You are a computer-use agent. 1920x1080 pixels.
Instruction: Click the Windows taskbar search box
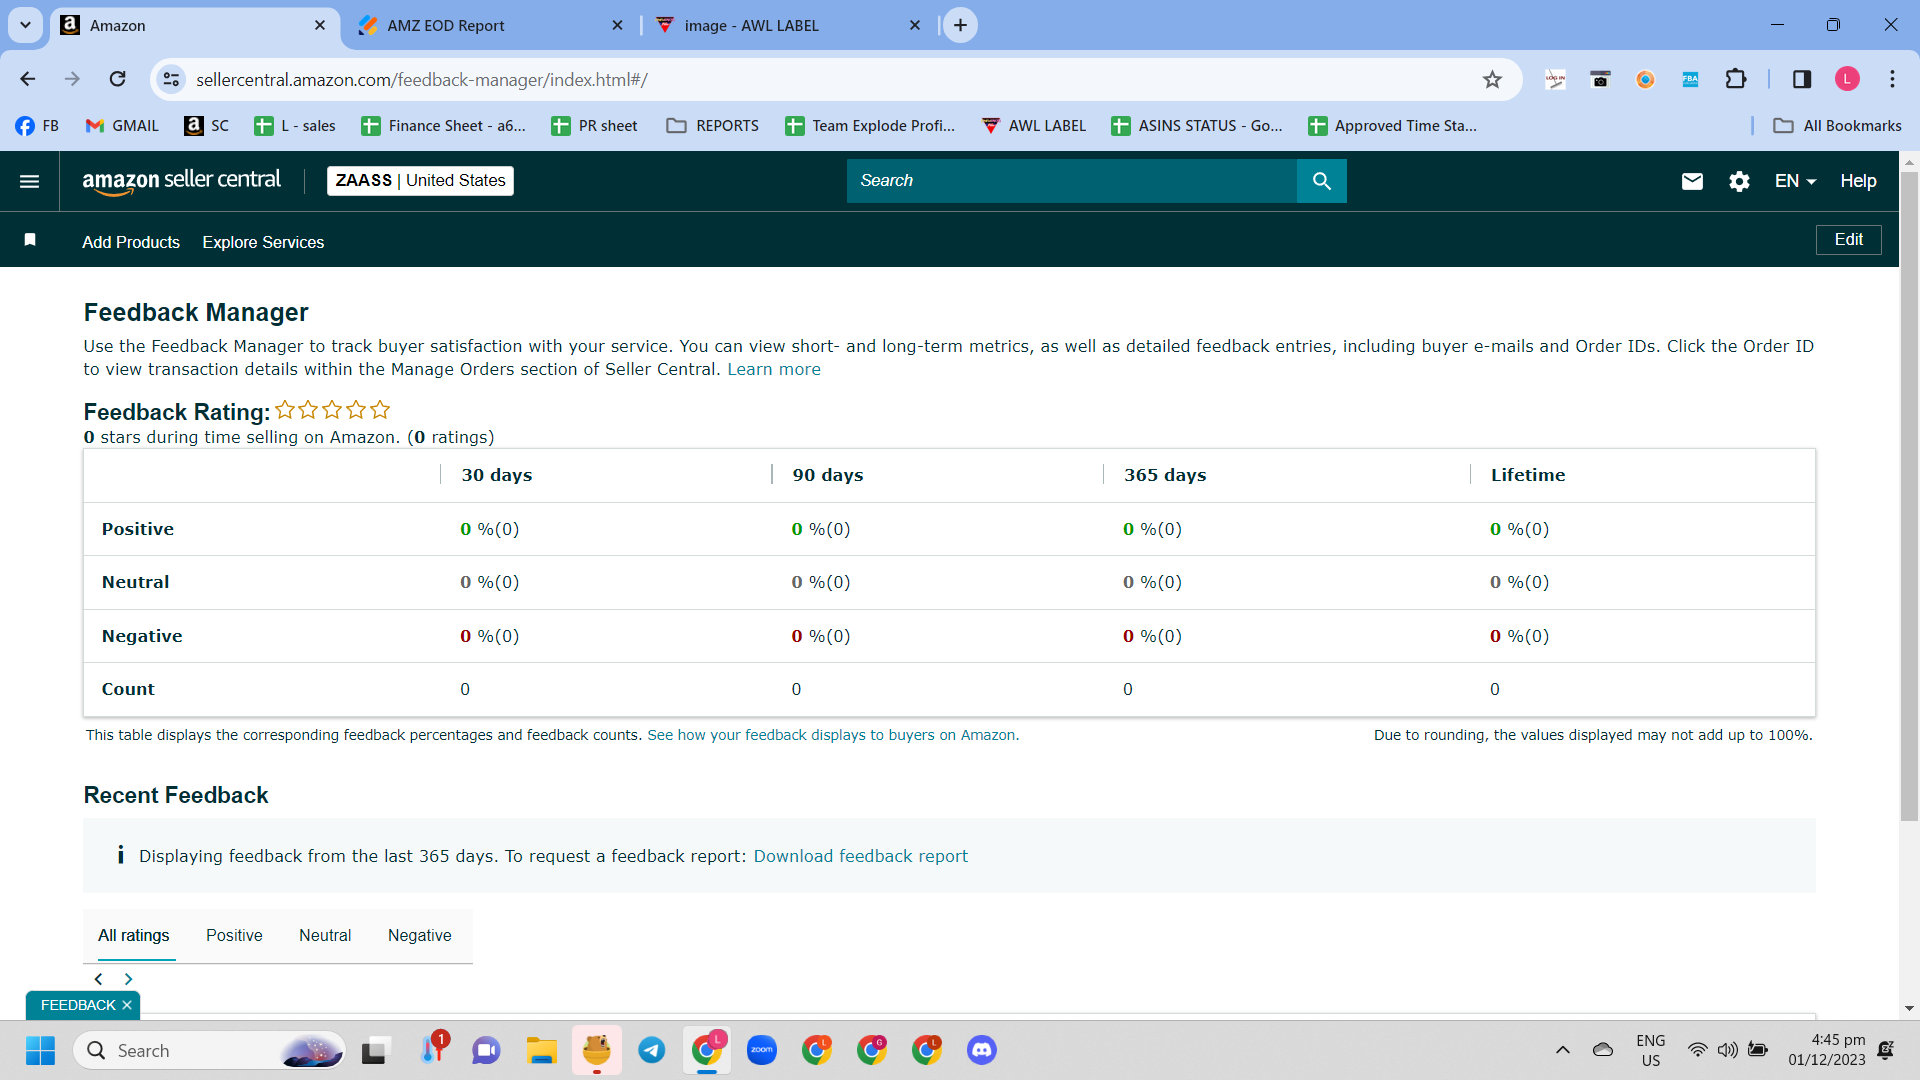pyautogui.click(x=210, y=1050)
